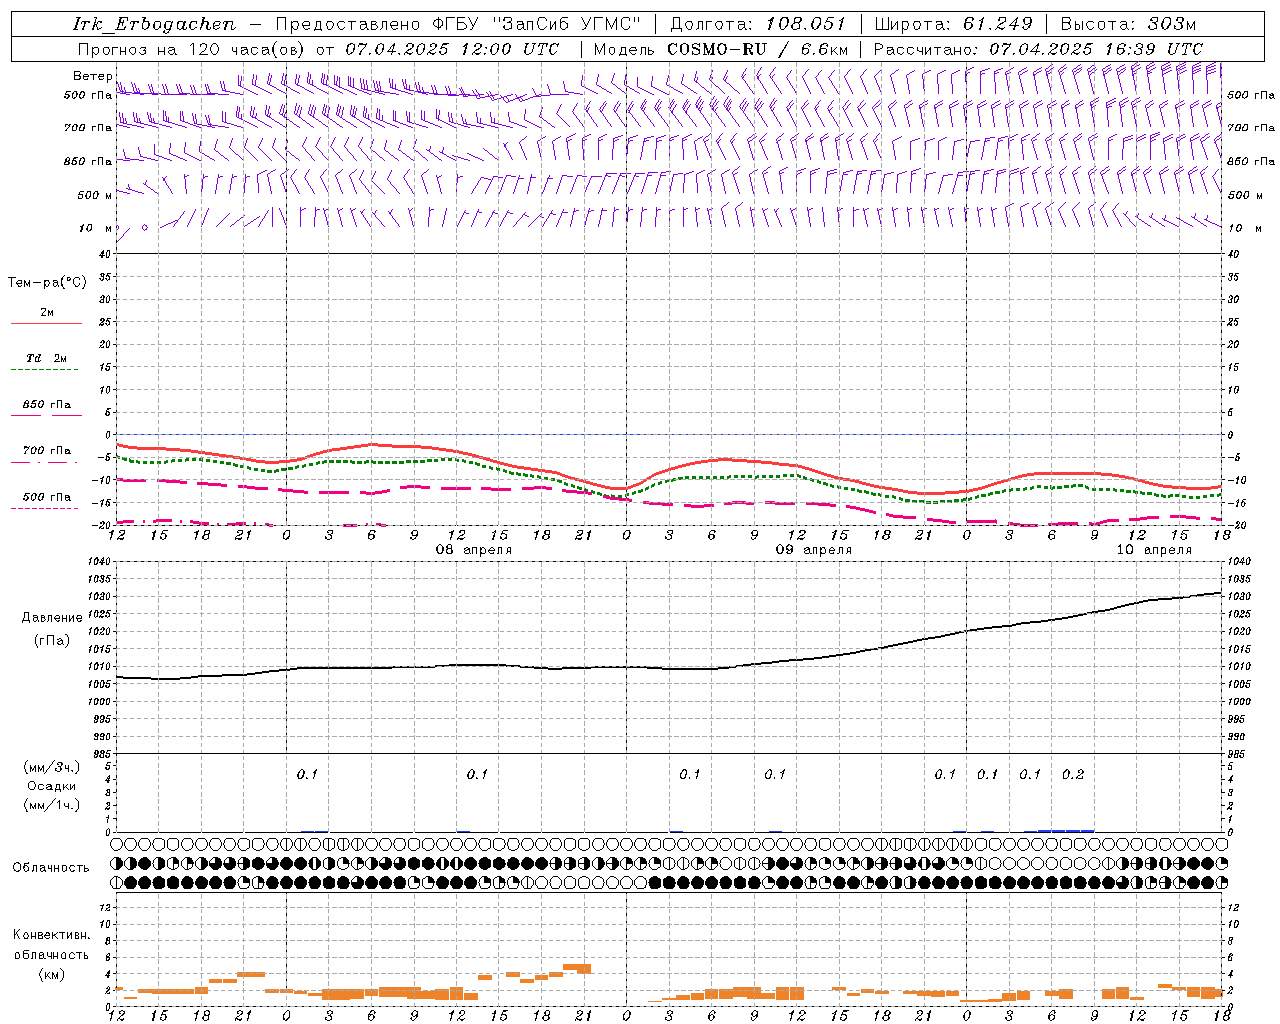Click the Высота: 303м header field

pos(1128,24)
